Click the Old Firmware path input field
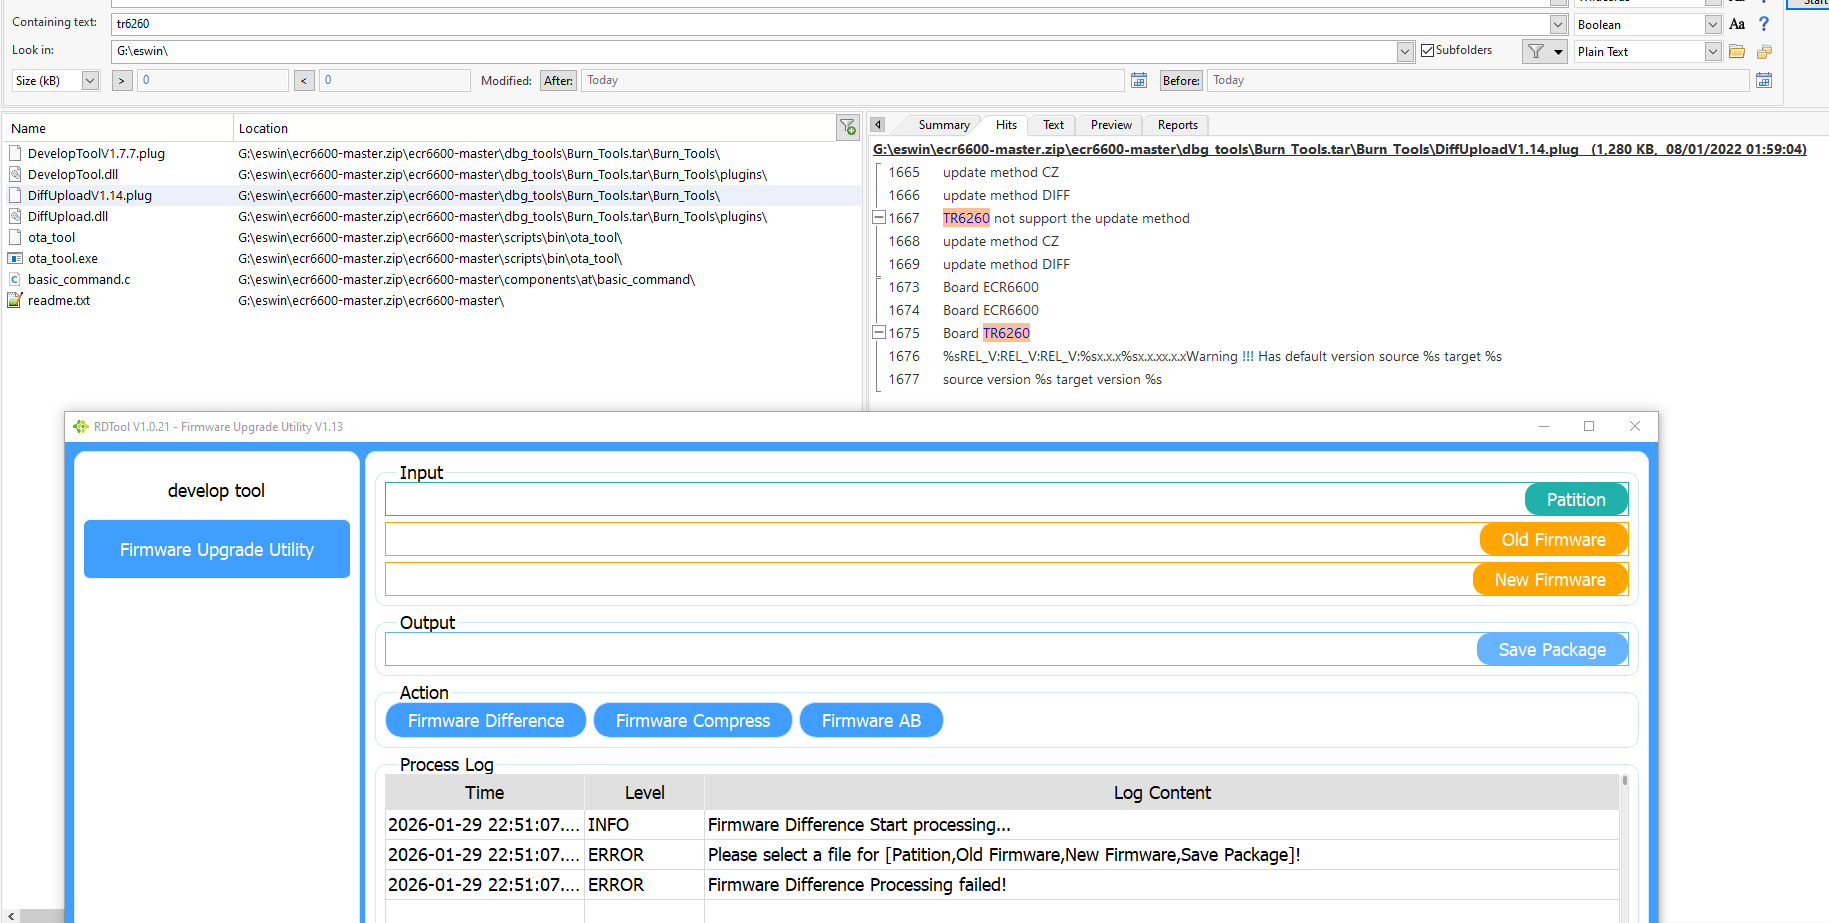1829x923 pixels. point(932,539)
